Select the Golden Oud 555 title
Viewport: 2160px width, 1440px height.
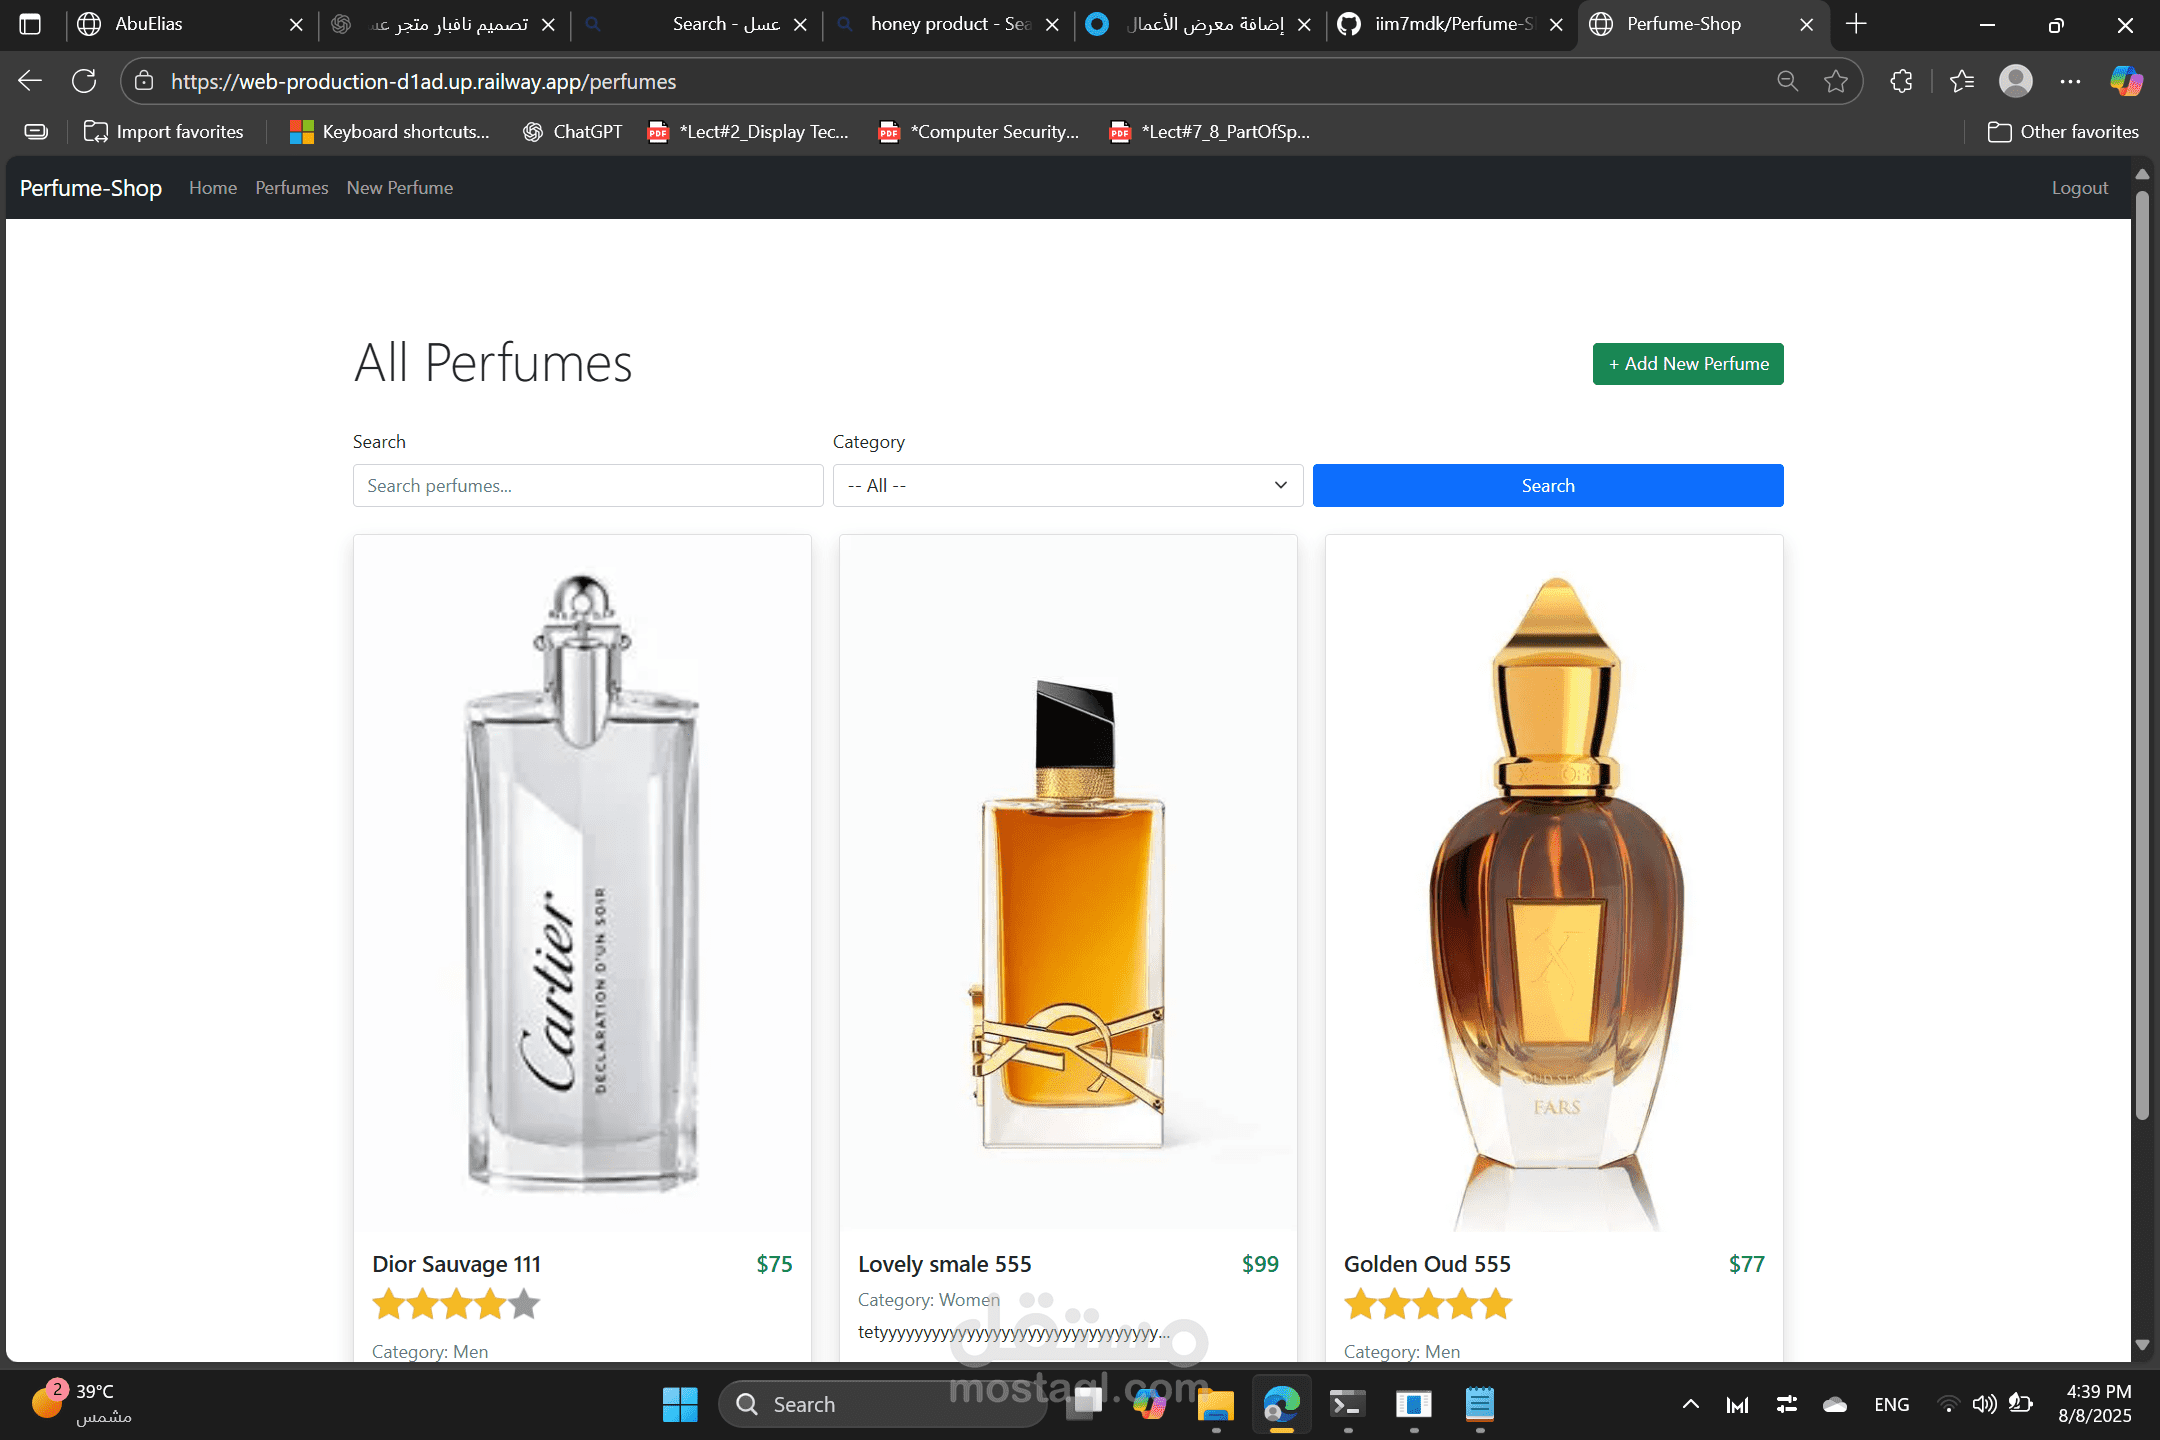1427,1264
